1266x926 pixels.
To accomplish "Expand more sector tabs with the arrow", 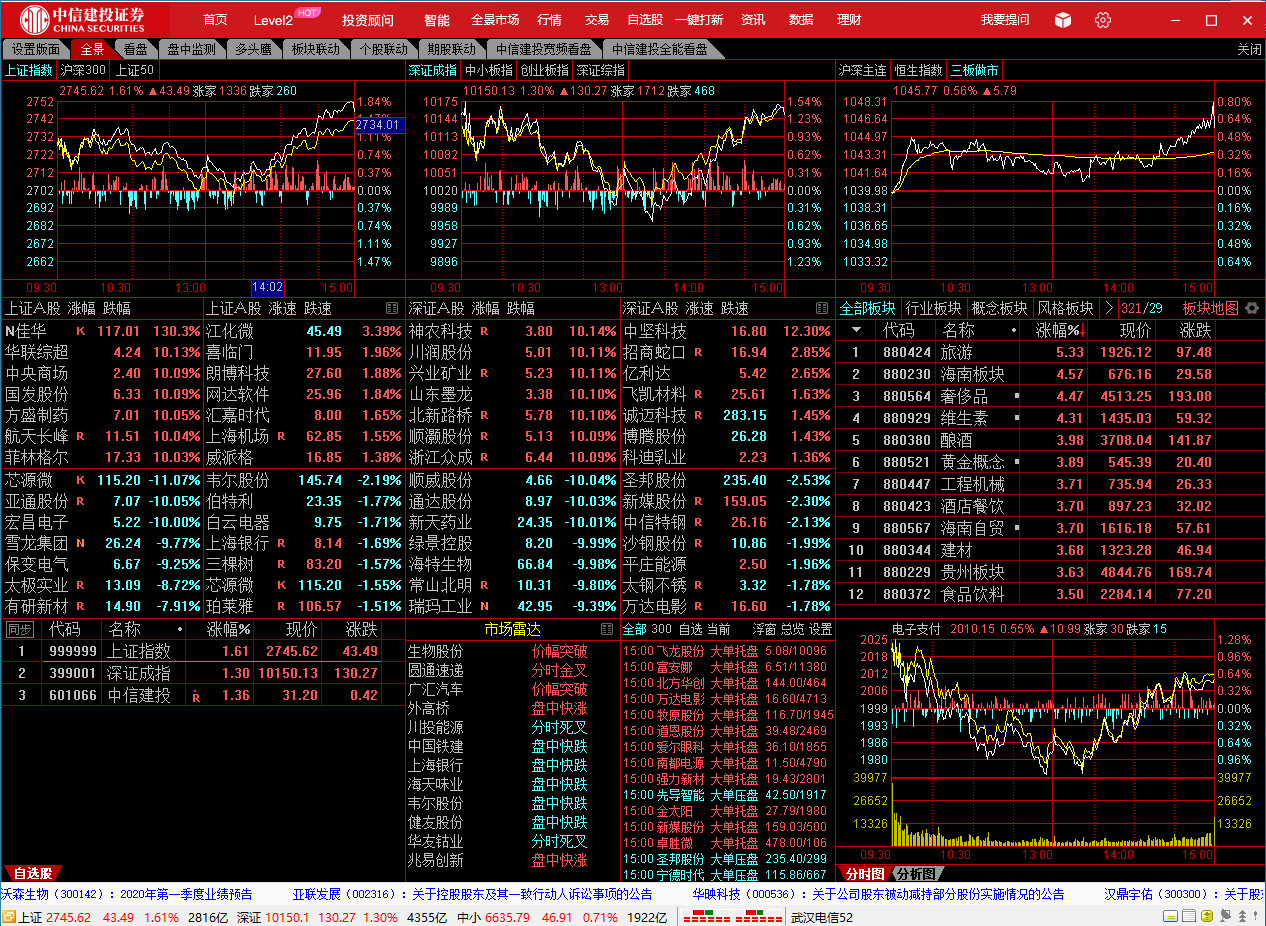I will (x=1108, y=308).
